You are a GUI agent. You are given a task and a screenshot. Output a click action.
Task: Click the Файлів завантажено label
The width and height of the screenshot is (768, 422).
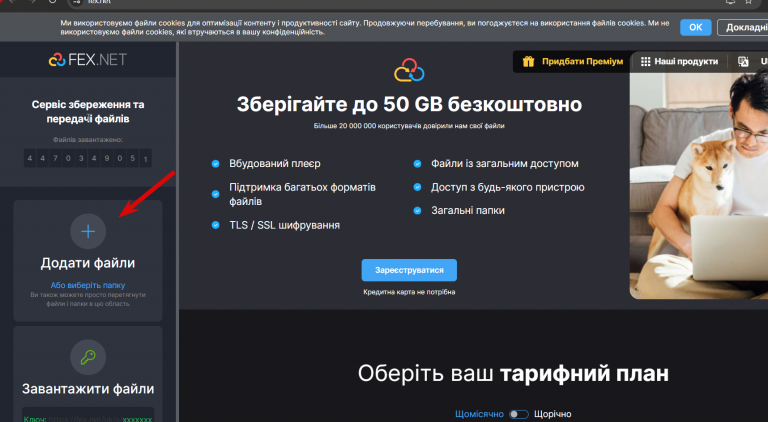88,140
